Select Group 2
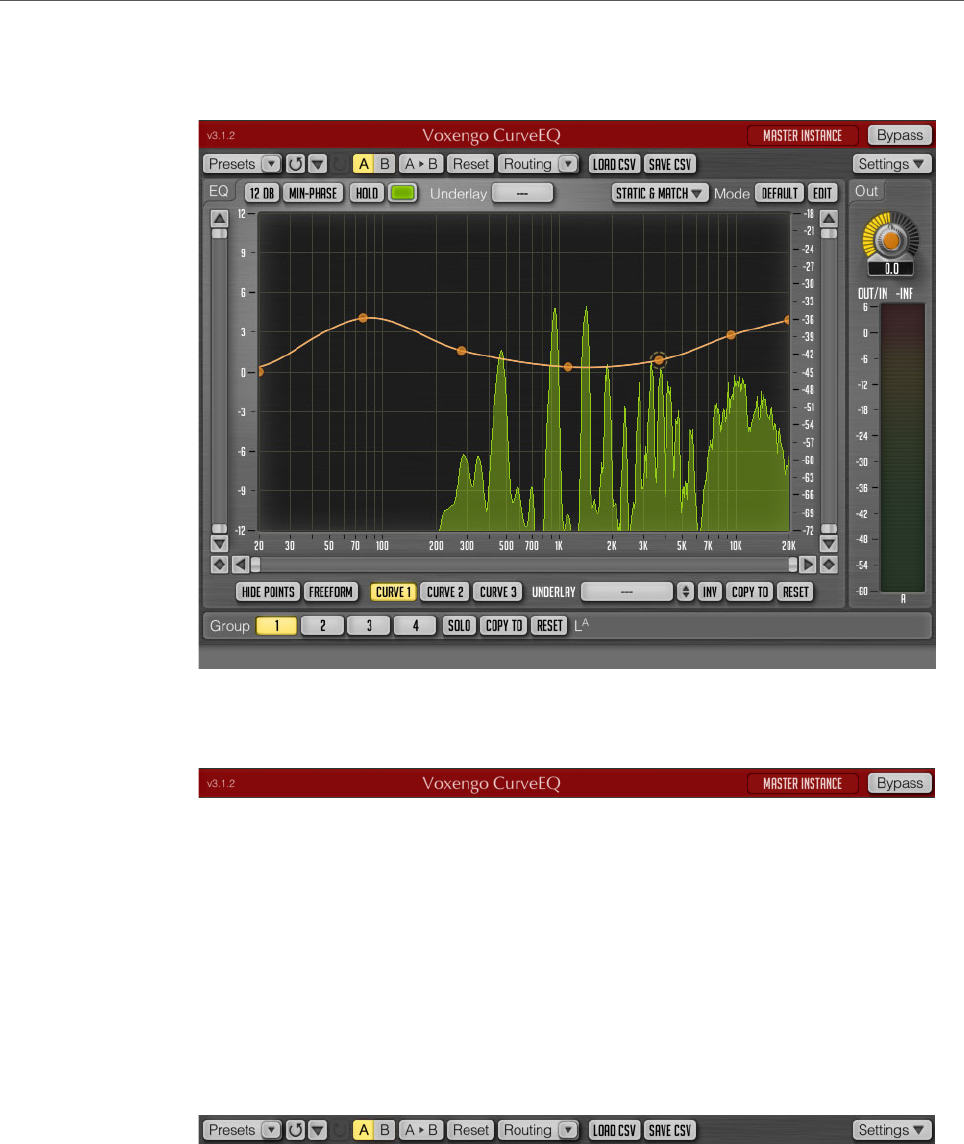Viewport: 964px width, 1144px height. (323, 626)
